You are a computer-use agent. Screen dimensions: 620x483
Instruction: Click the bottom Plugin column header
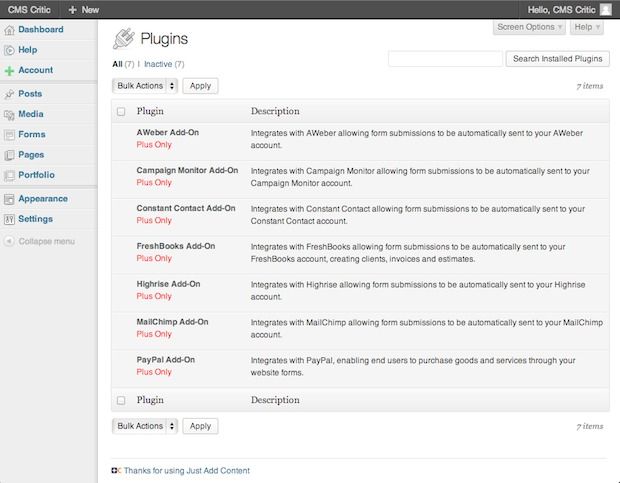(x=150, y=400)
